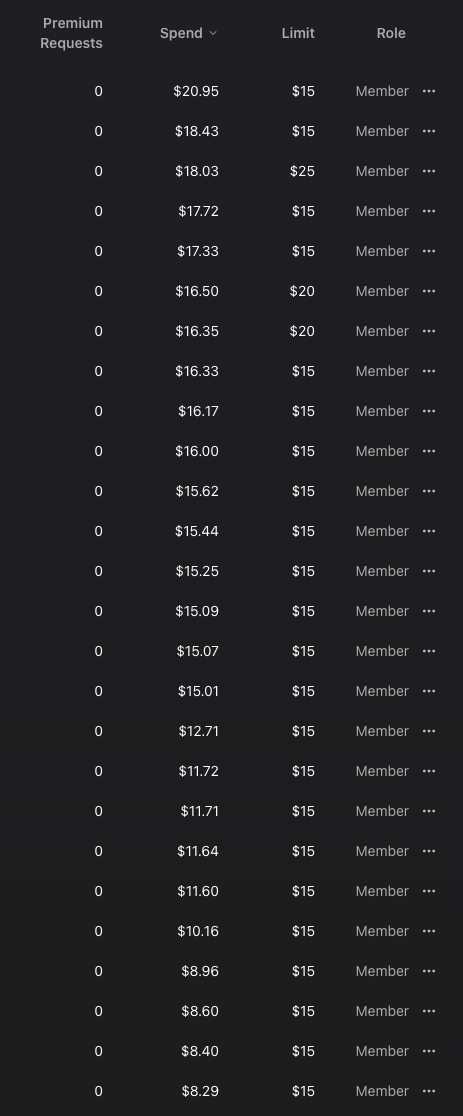
Task: Toggle sort order via Spend chevron
Action: point(212,33)
